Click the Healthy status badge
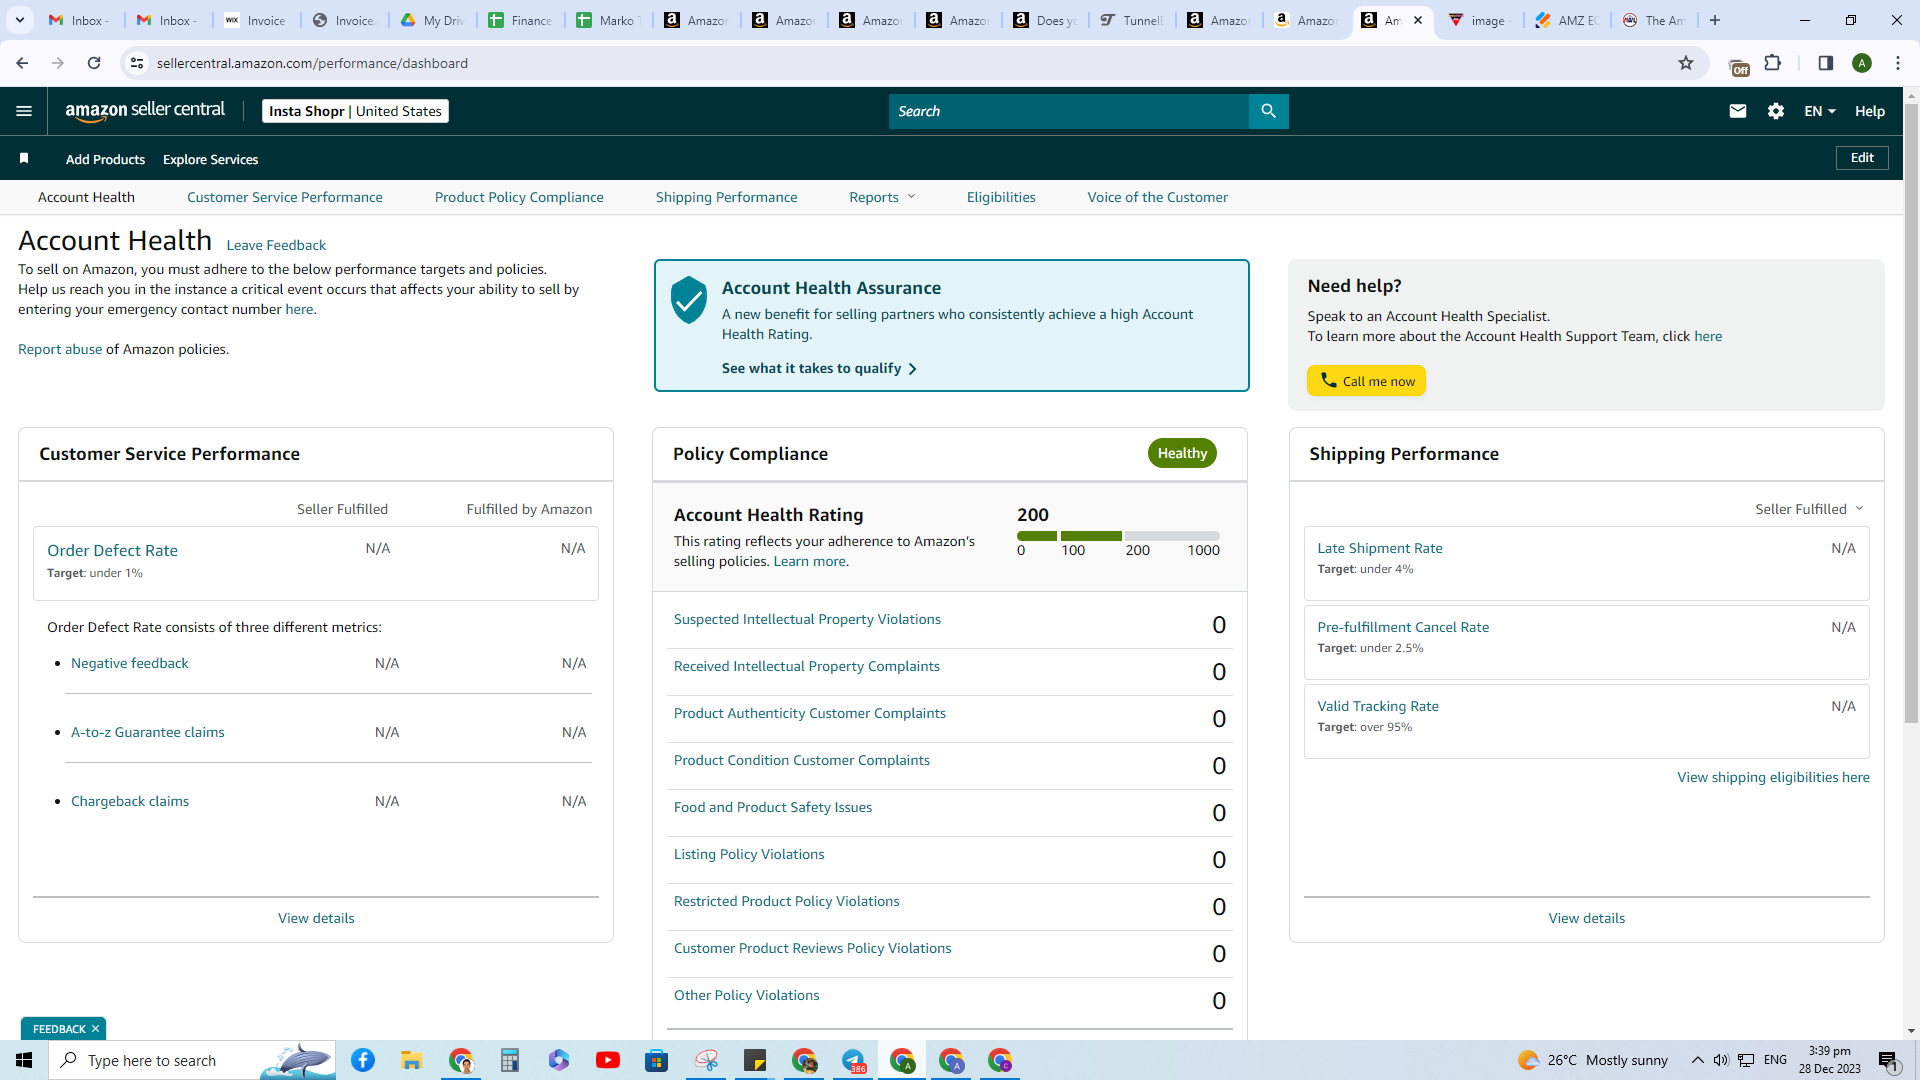 (x=1182, y=453)
